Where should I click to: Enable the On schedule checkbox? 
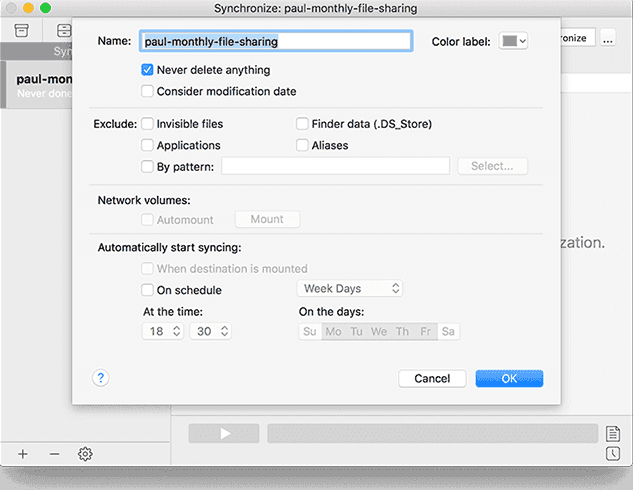tap(148, 290)
